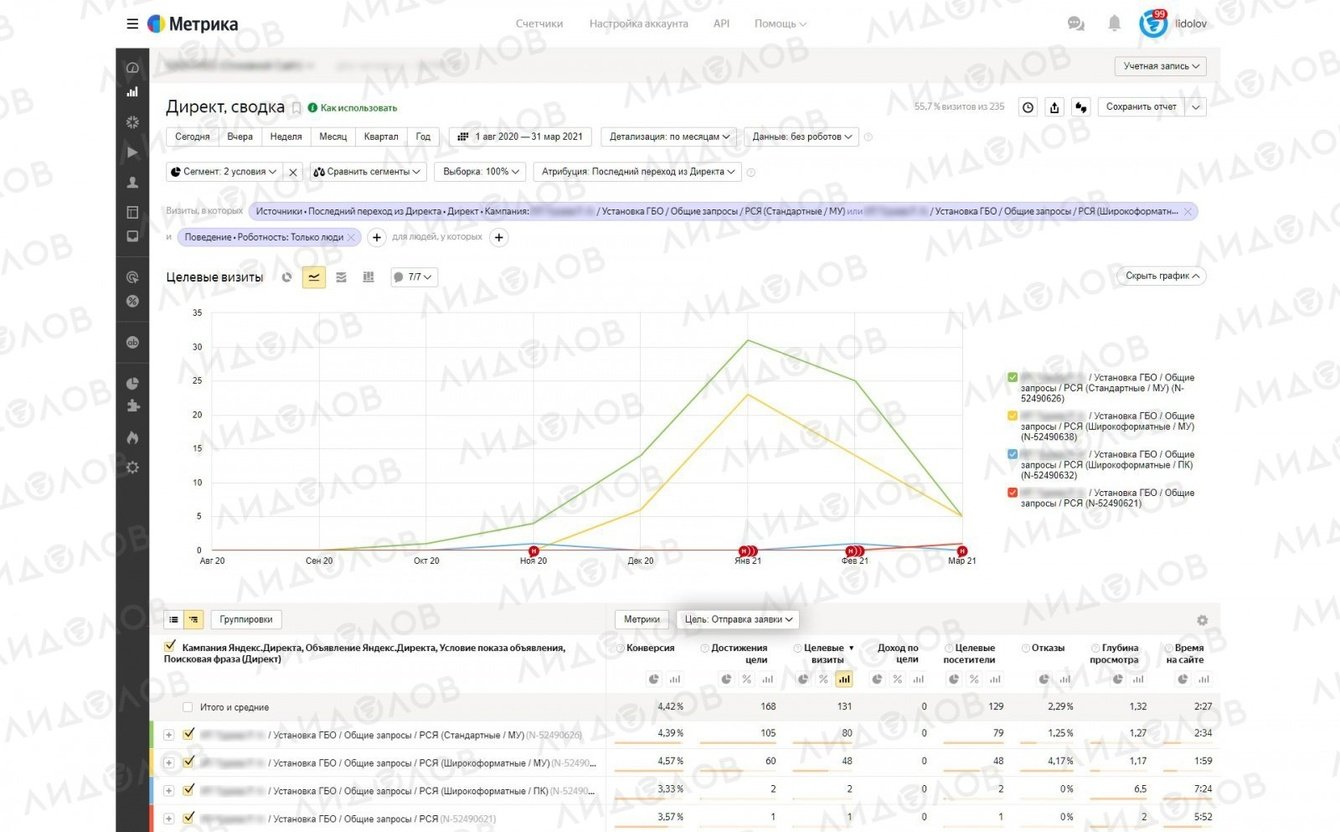Image resolution: width=1340 pixels, height=832 pixels.
Task: Open the visitors person icon in sidebar
Action: pos(132,183)
